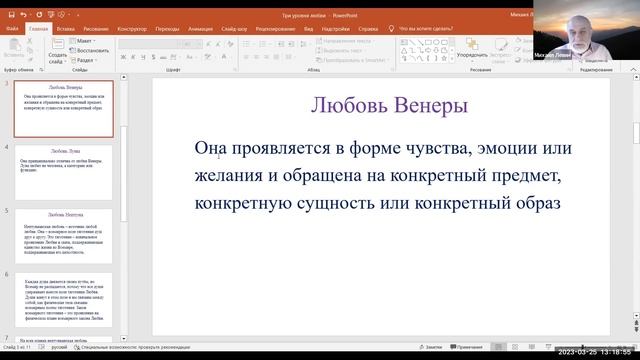
Task: Open the Рецензирование tab
Action: tap(276, 29)
